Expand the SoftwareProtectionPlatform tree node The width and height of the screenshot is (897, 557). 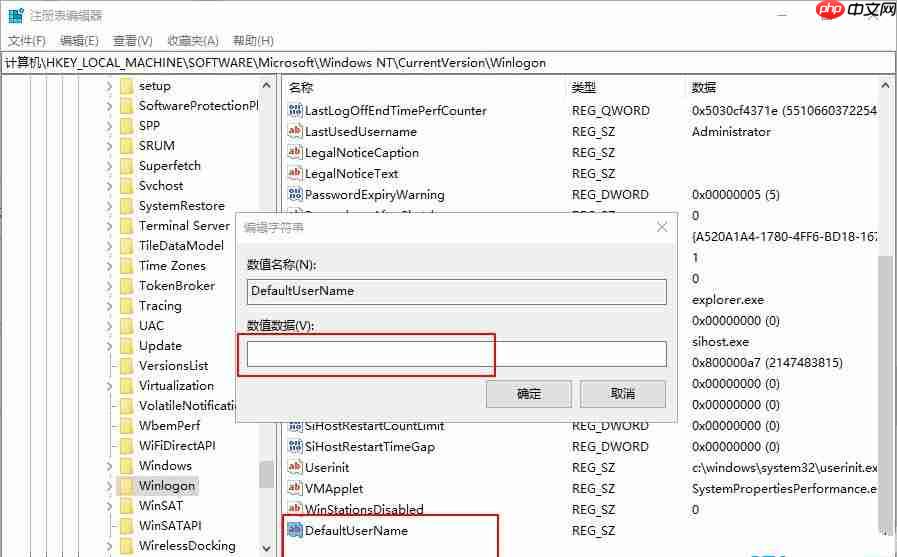click(109, 106)
